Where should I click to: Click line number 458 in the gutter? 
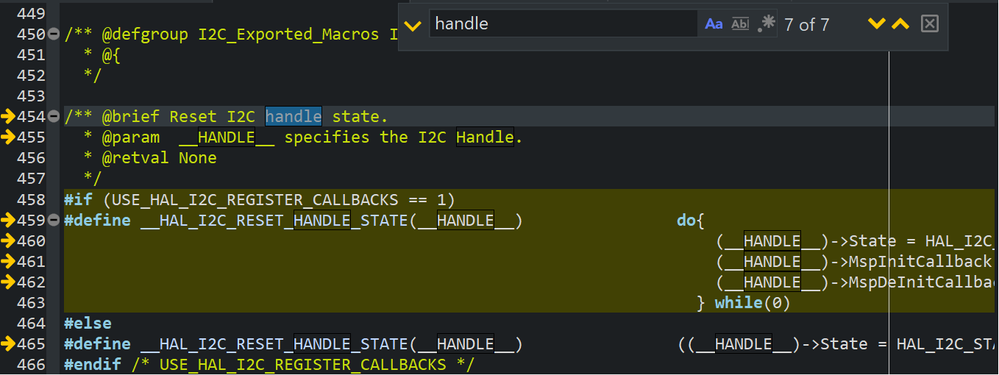pyautogui.click(x=32, y=200)
